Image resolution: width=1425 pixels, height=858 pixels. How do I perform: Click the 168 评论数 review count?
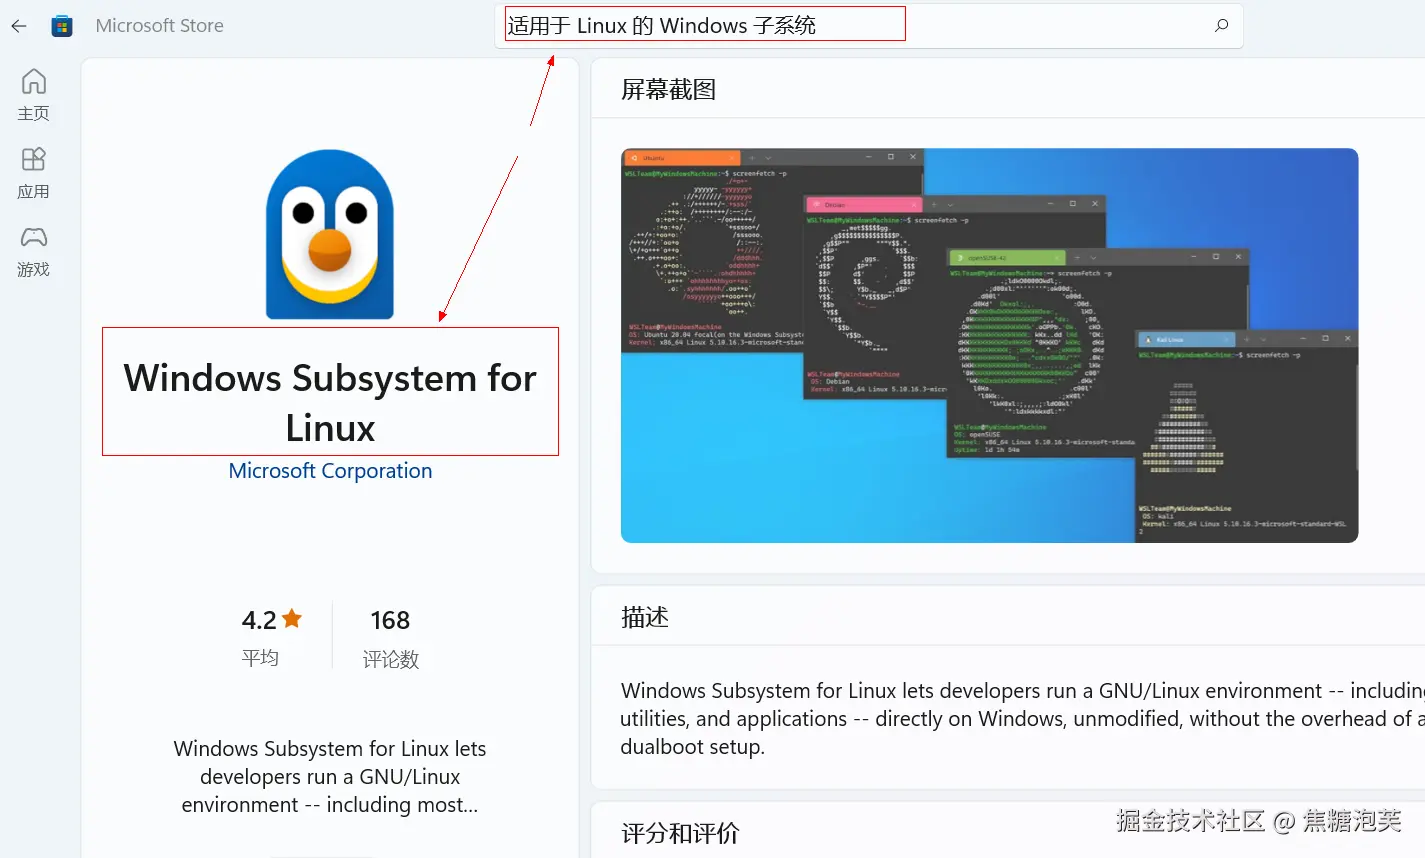coord(390,638)
